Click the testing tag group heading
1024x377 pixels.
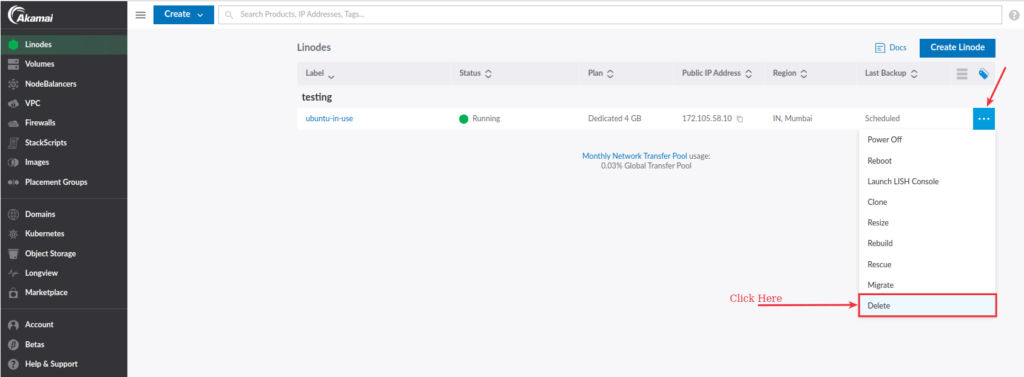(317, 97)
